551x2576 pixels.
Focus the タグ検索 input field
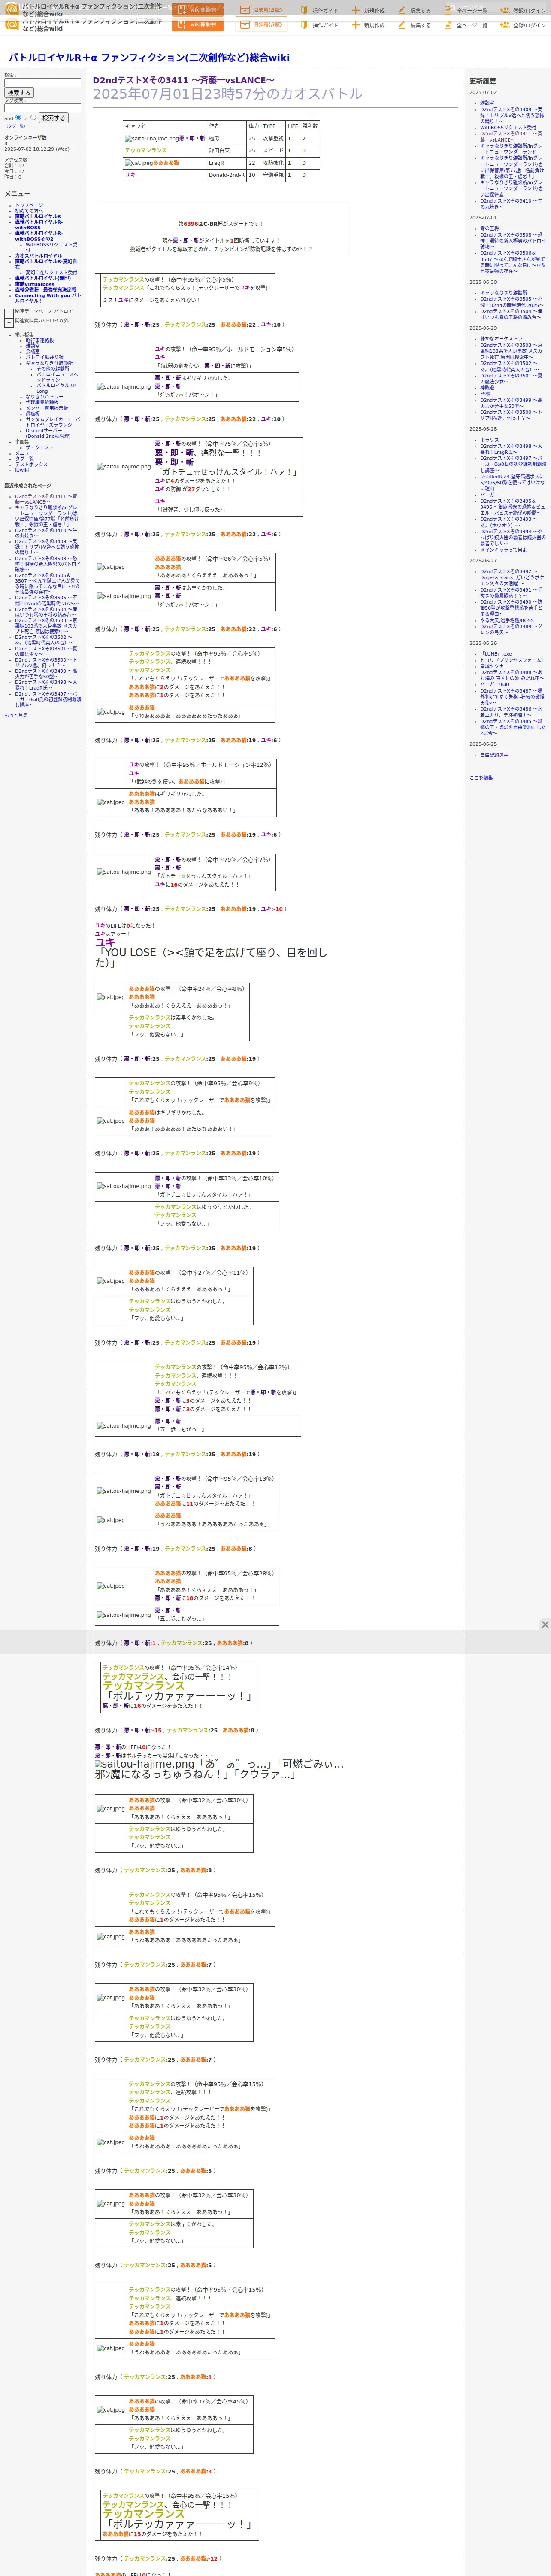point(42,108)
